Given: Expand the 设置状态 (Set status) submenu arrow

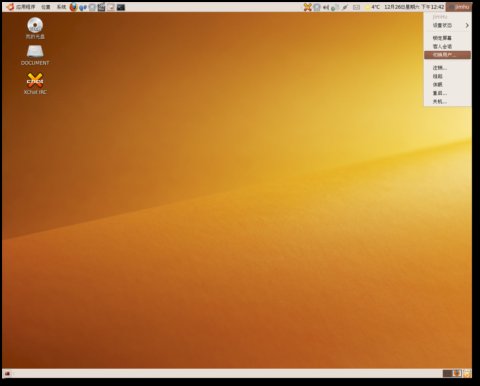Looking at the screenshot, I should pos(467,25).
